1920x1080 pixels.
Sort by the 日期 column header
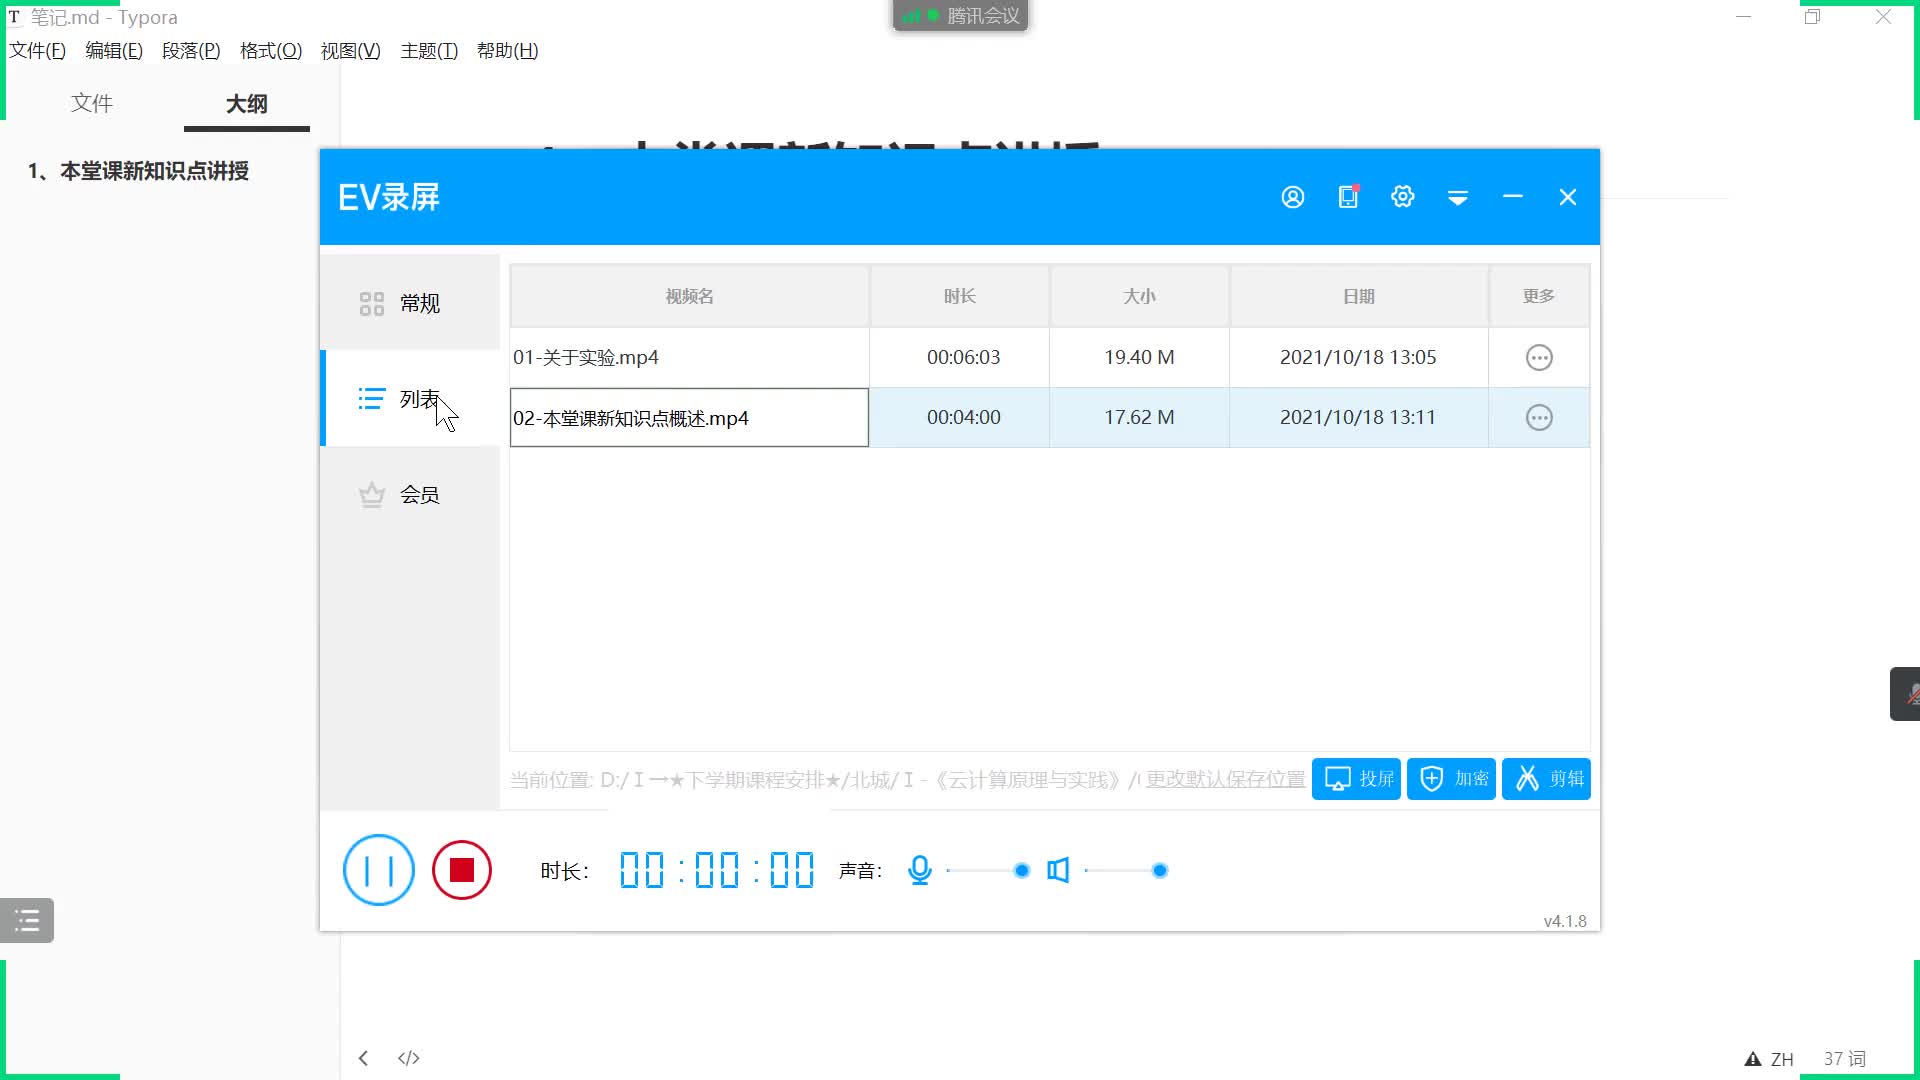1359,296
